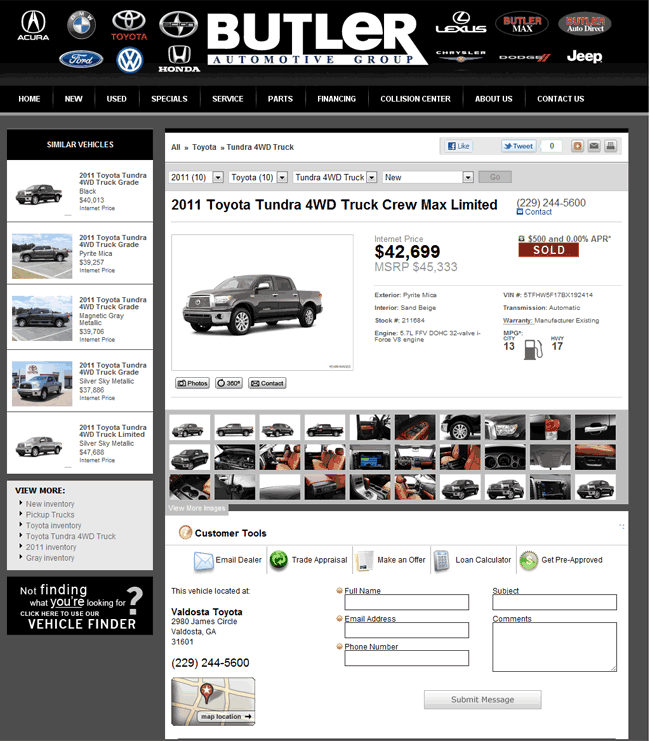Open the COLLISION CENTER menu item

(x=415, y=99)
